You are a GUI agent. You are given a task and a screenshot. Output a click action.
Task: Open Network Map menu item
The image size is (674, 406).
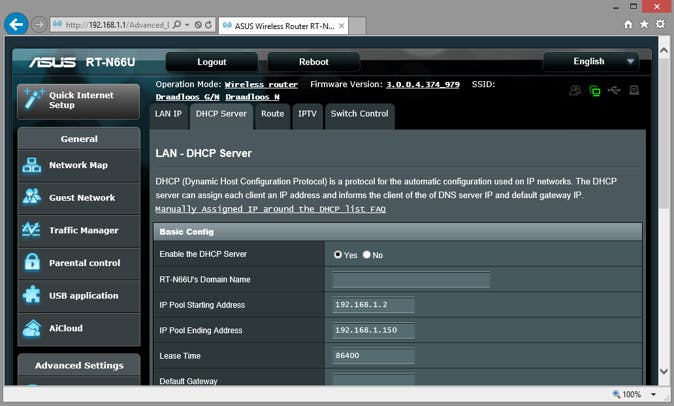(x=79, y=165)
